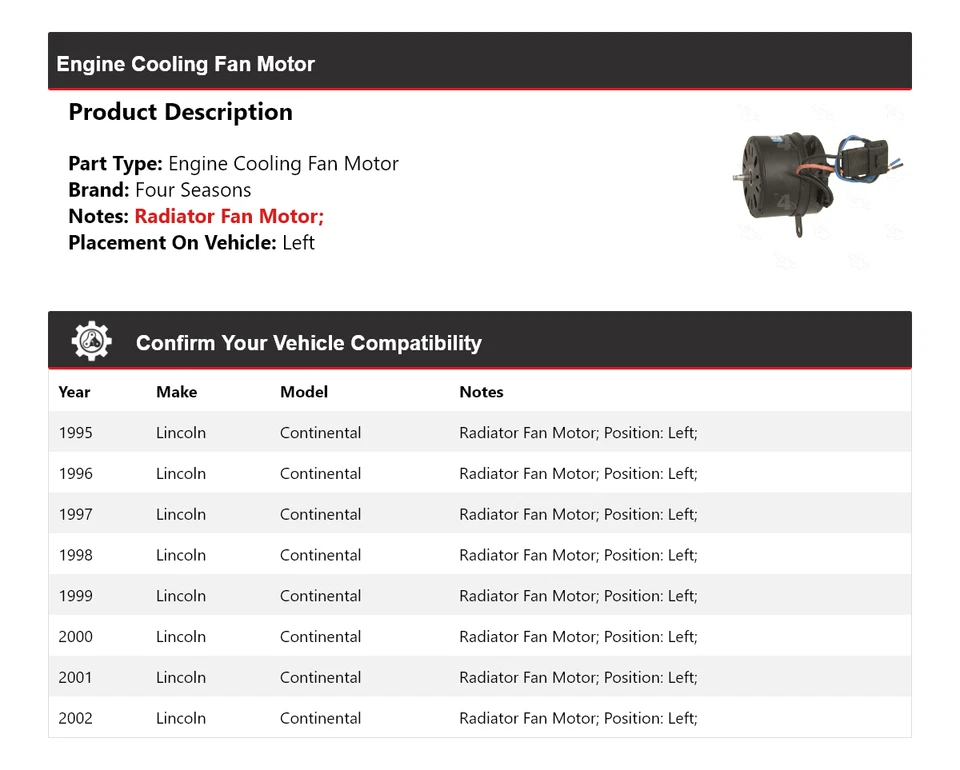Select the 1995 year cell
960x770 pixels.
[x=75, y=433]
